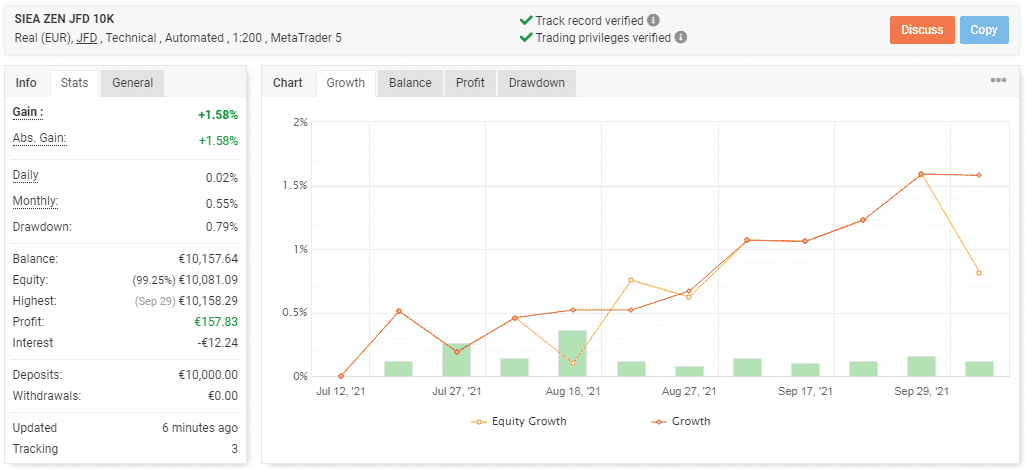Click the orange Discuss button
Image resolution: width=1026 pixels, height=470 pixels.
click(x=922, y=30)
